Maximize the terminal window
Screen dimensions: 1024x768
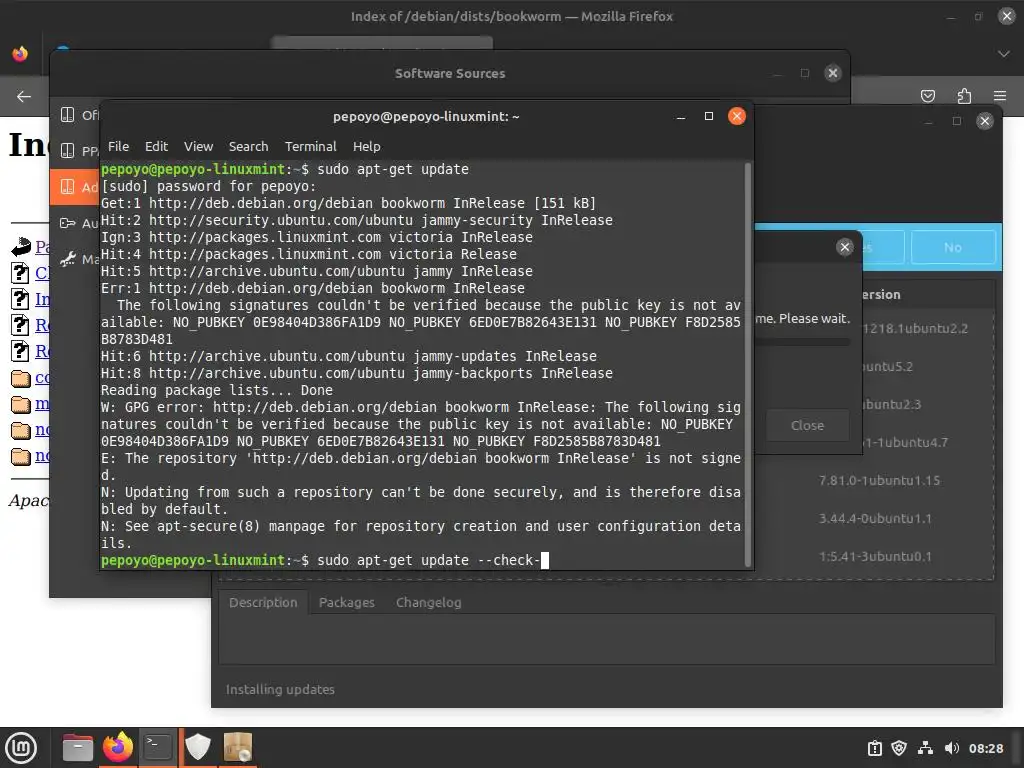[x=709, y=116]
